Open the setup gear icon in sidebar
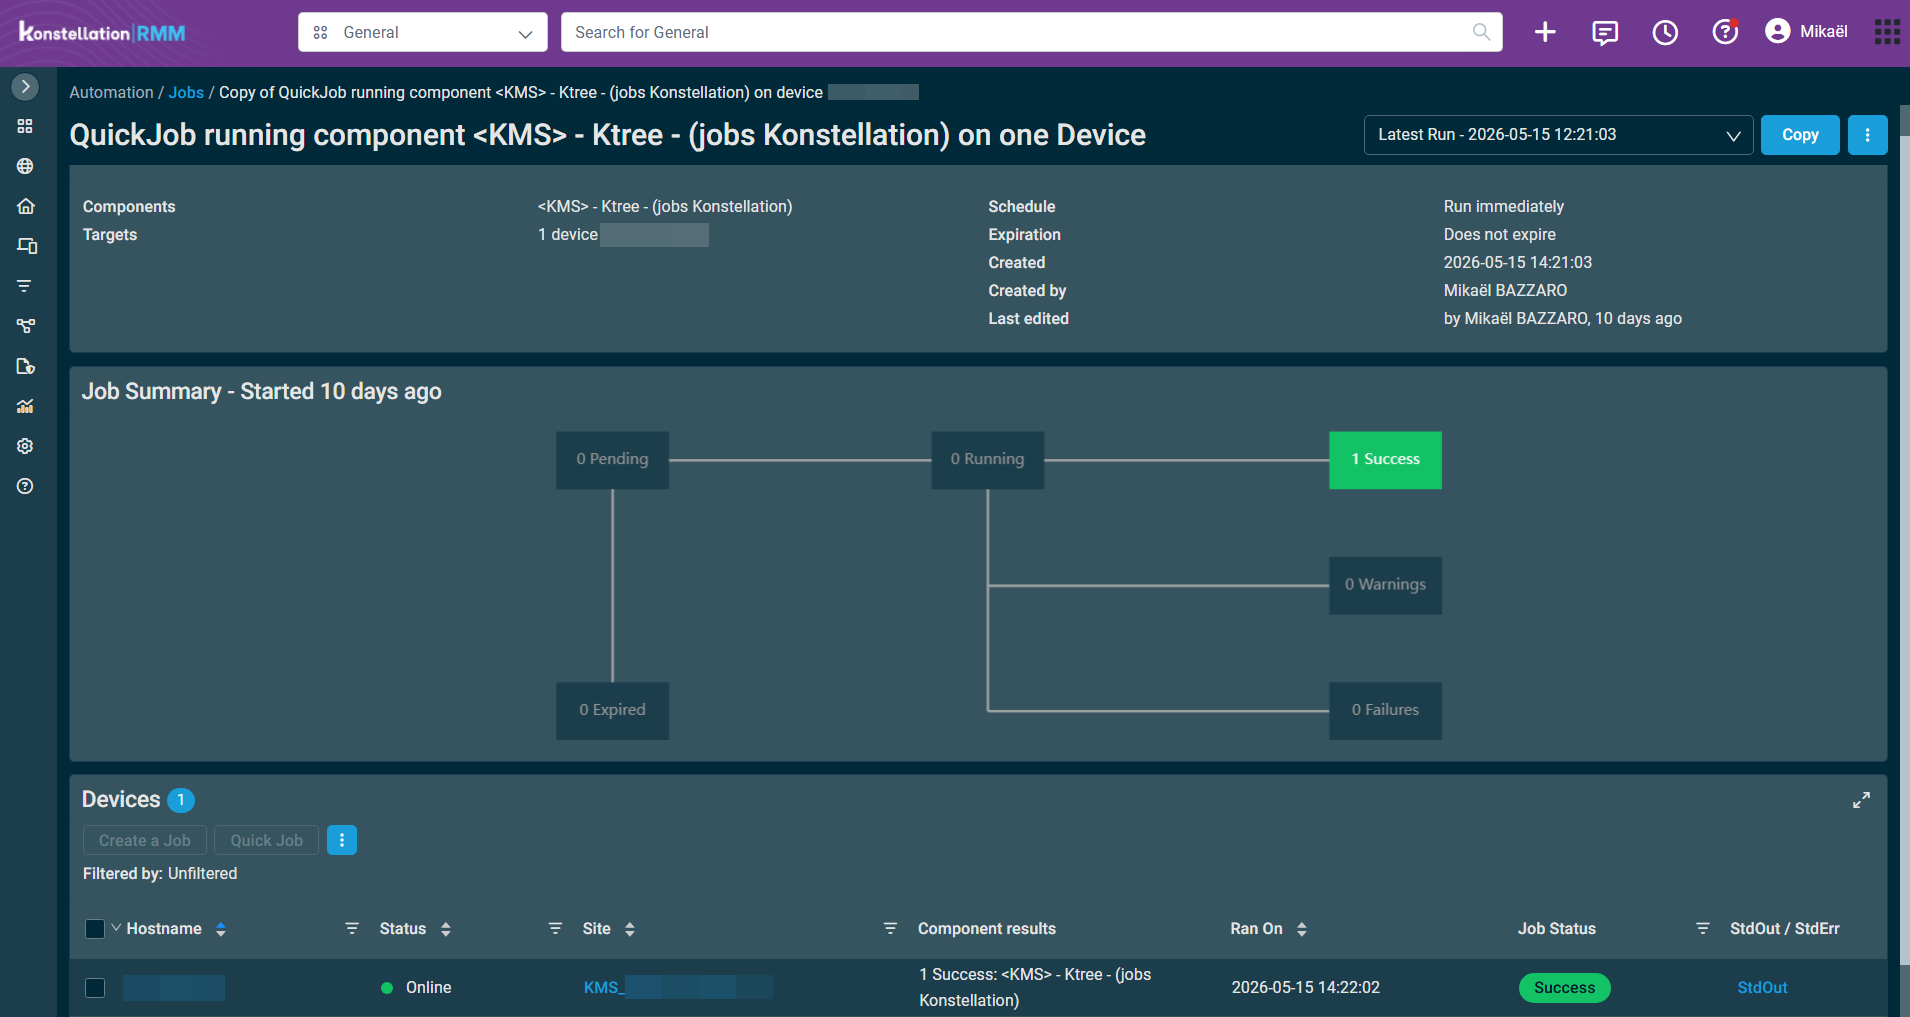This screenshot has height=1017, width=1910. click(25, 446)
